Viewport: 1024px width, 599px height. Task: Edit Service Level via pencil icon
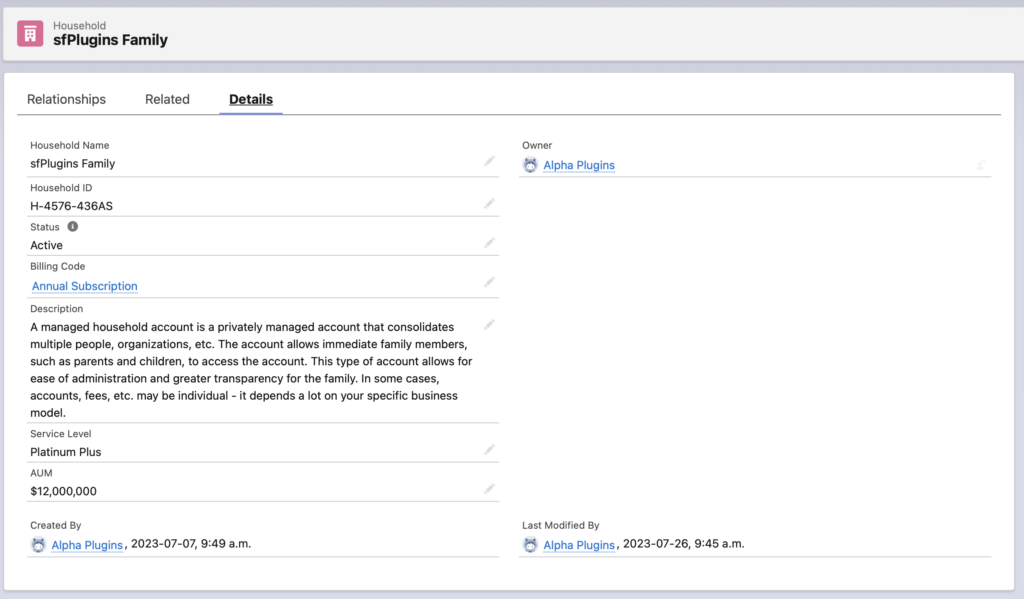[489, 450]
